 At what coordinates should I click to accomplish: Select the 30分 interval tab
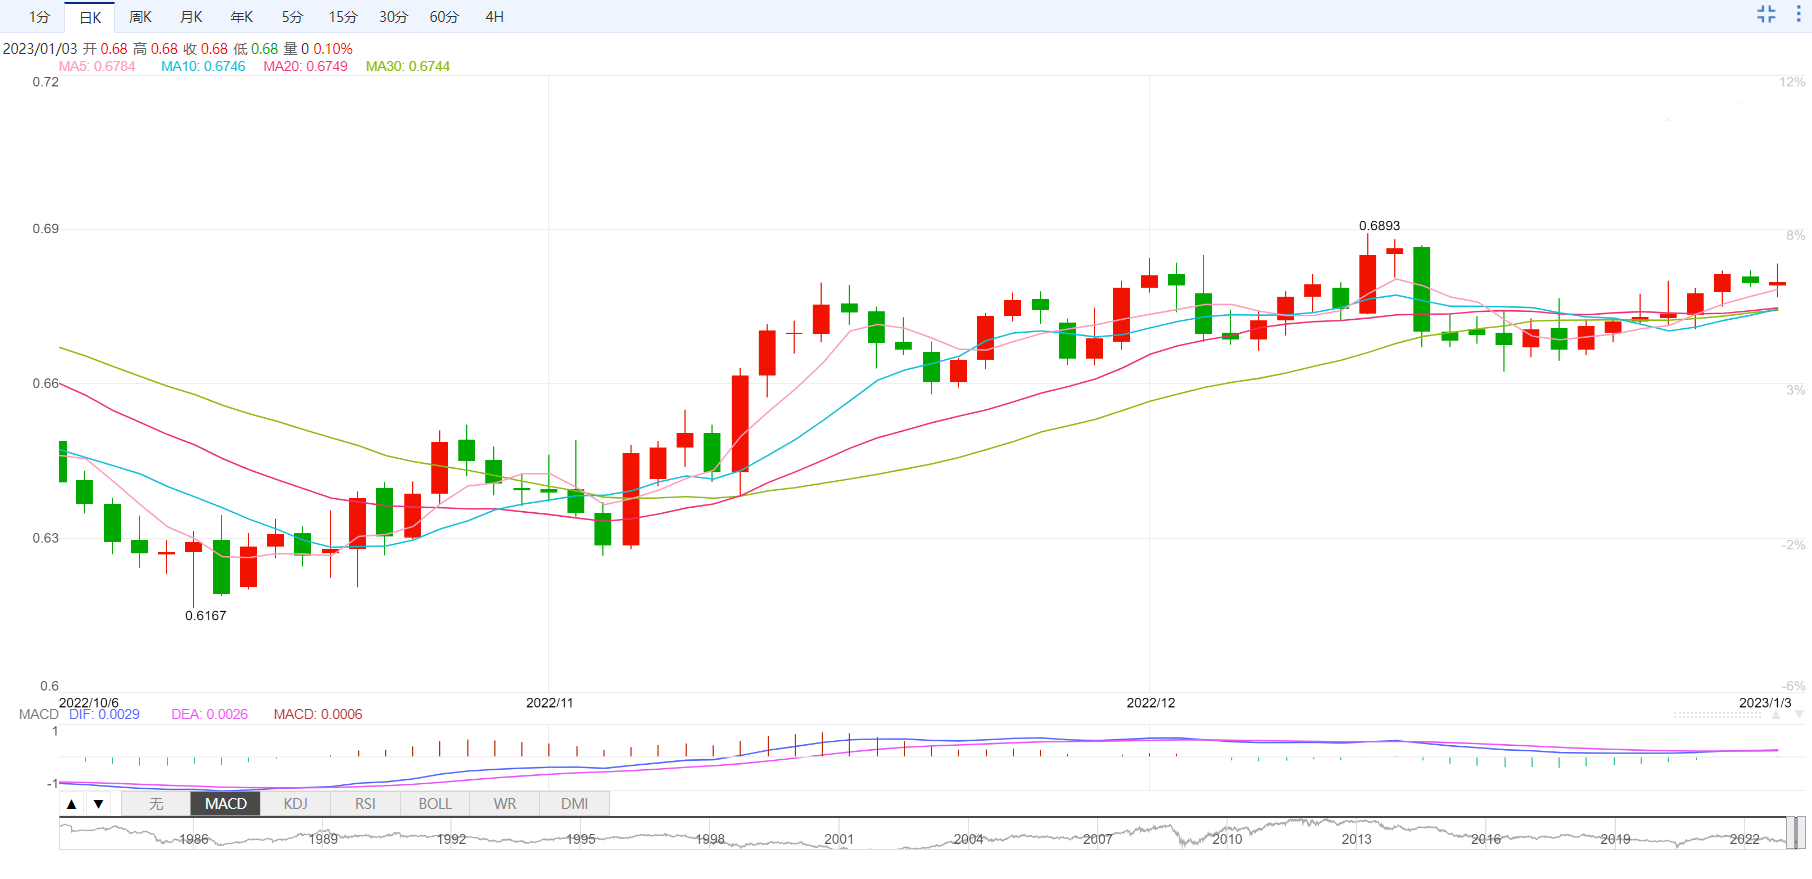(393, 17)
